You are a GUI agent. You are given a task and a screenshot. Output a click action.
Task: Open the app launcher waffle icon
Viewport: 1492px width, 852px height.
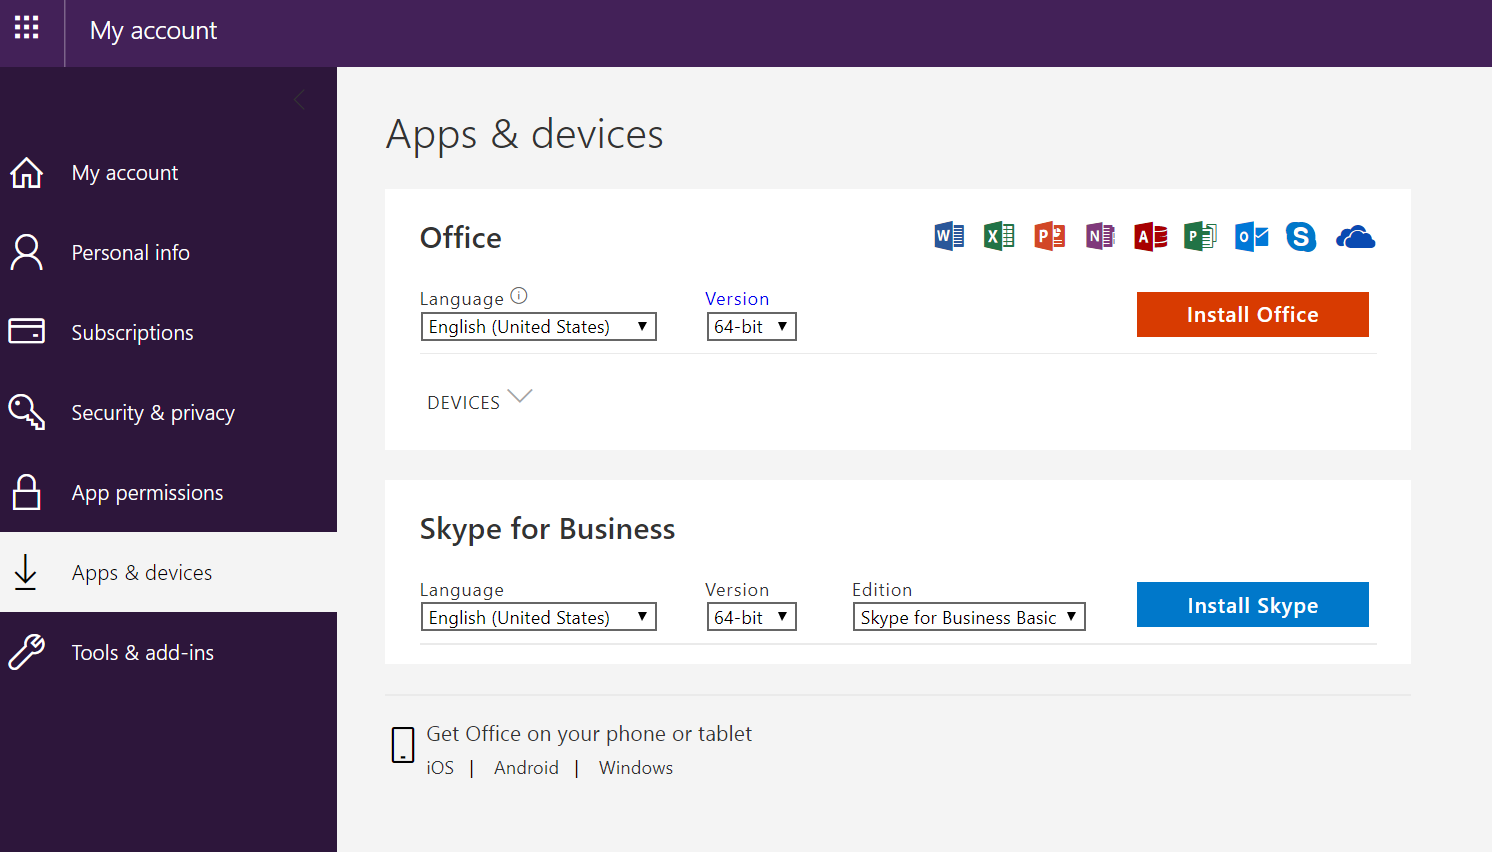[x=27, y=28]
